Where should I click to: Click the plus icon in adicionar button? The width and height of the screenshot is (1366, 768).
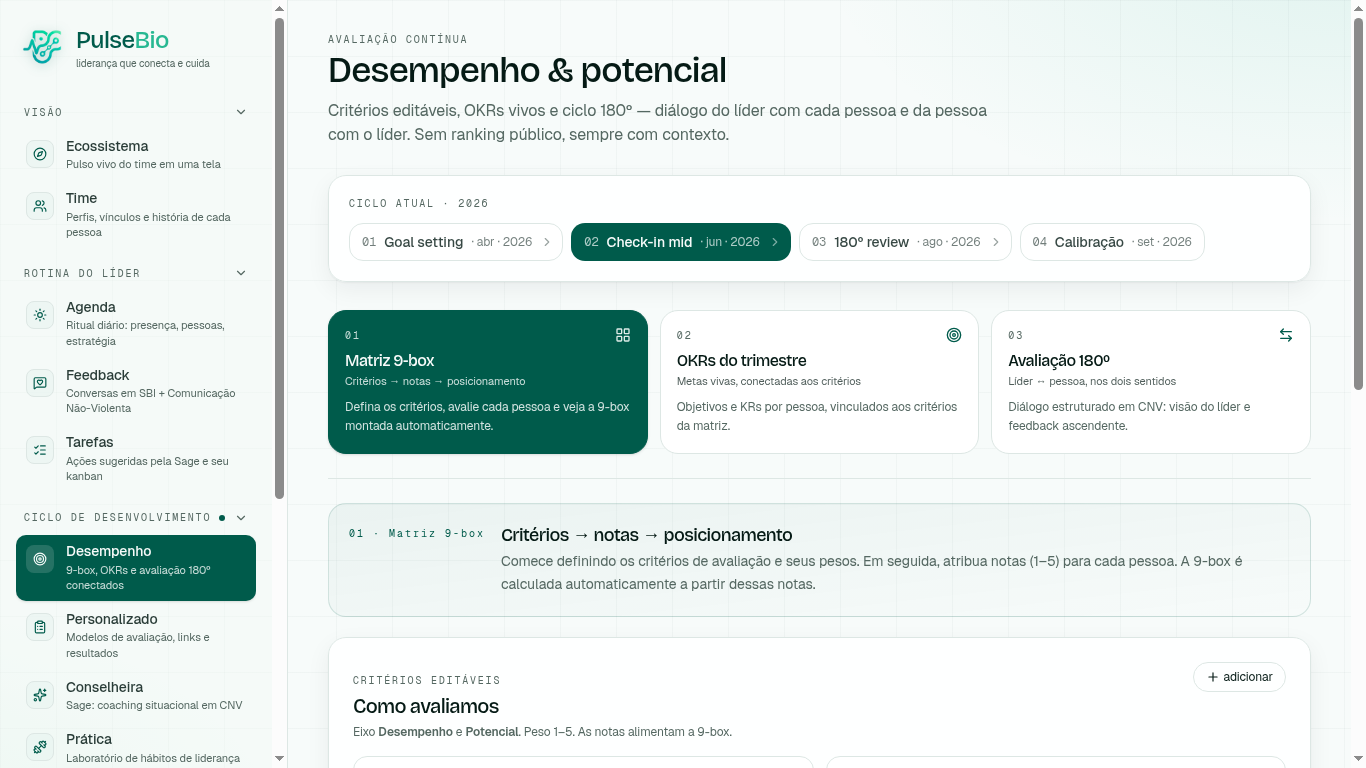coord(1213,677)
